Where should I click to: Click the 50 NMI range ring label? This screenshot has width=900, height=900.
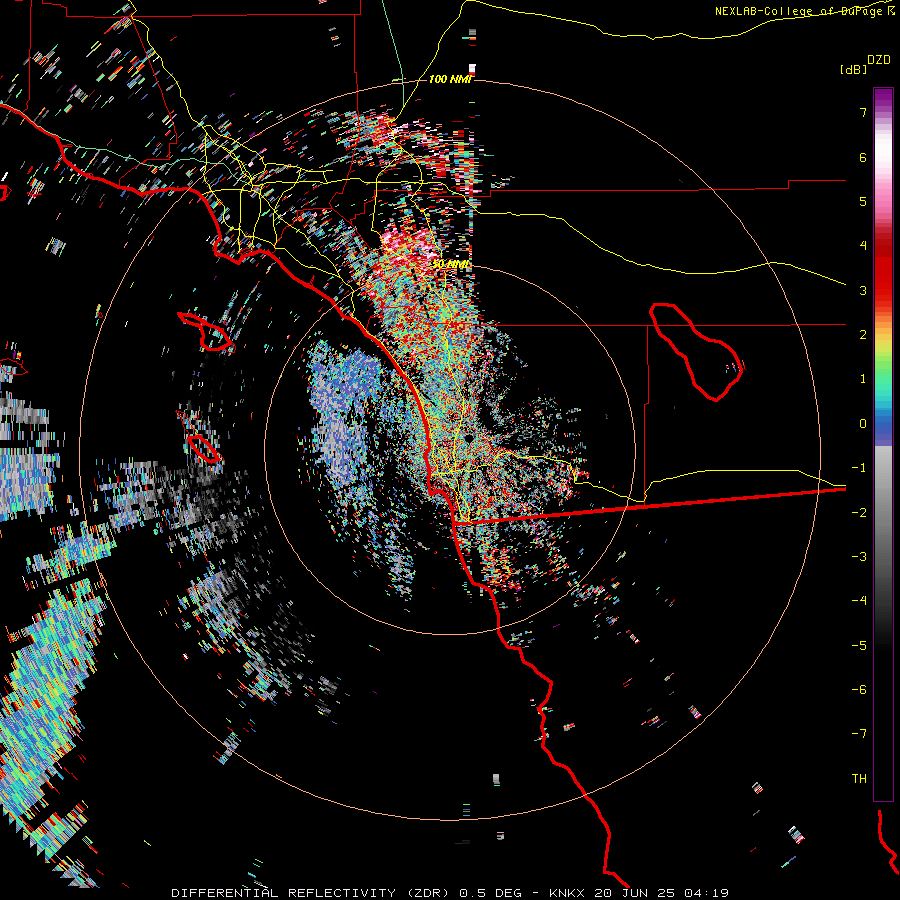coord(451,265)
